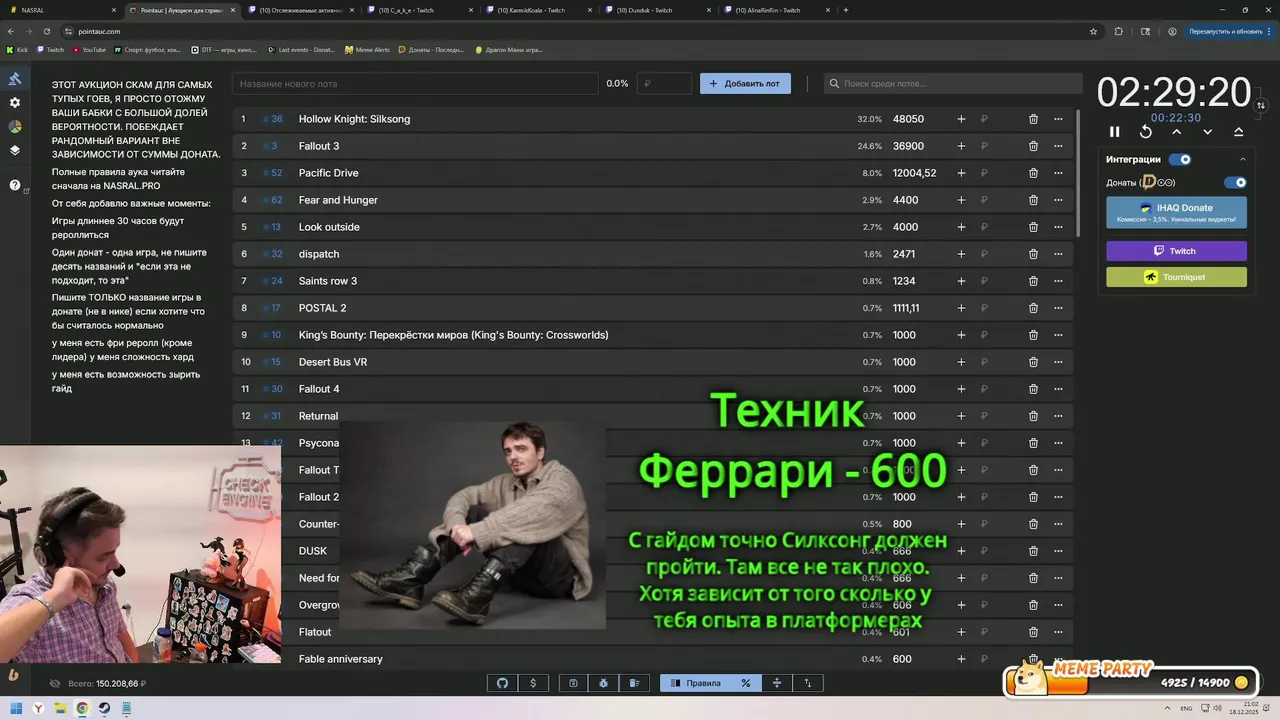Image resolution: width=1280 pixels, height=720 pixels.
Task: Delete the POSTAL 2 lot
Action: click(1033, 308)
